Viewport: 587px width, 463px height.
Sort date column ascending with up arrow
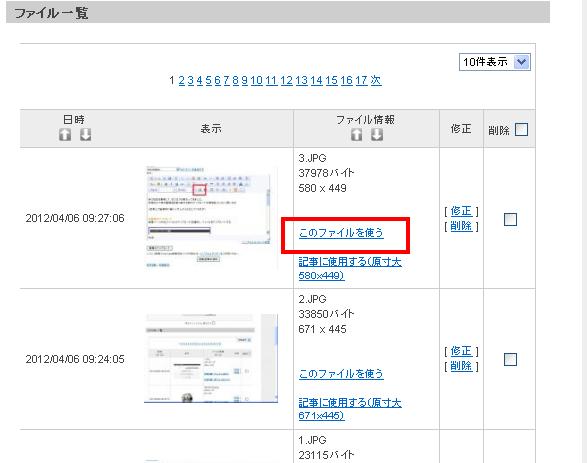click(x=65, y=134)
